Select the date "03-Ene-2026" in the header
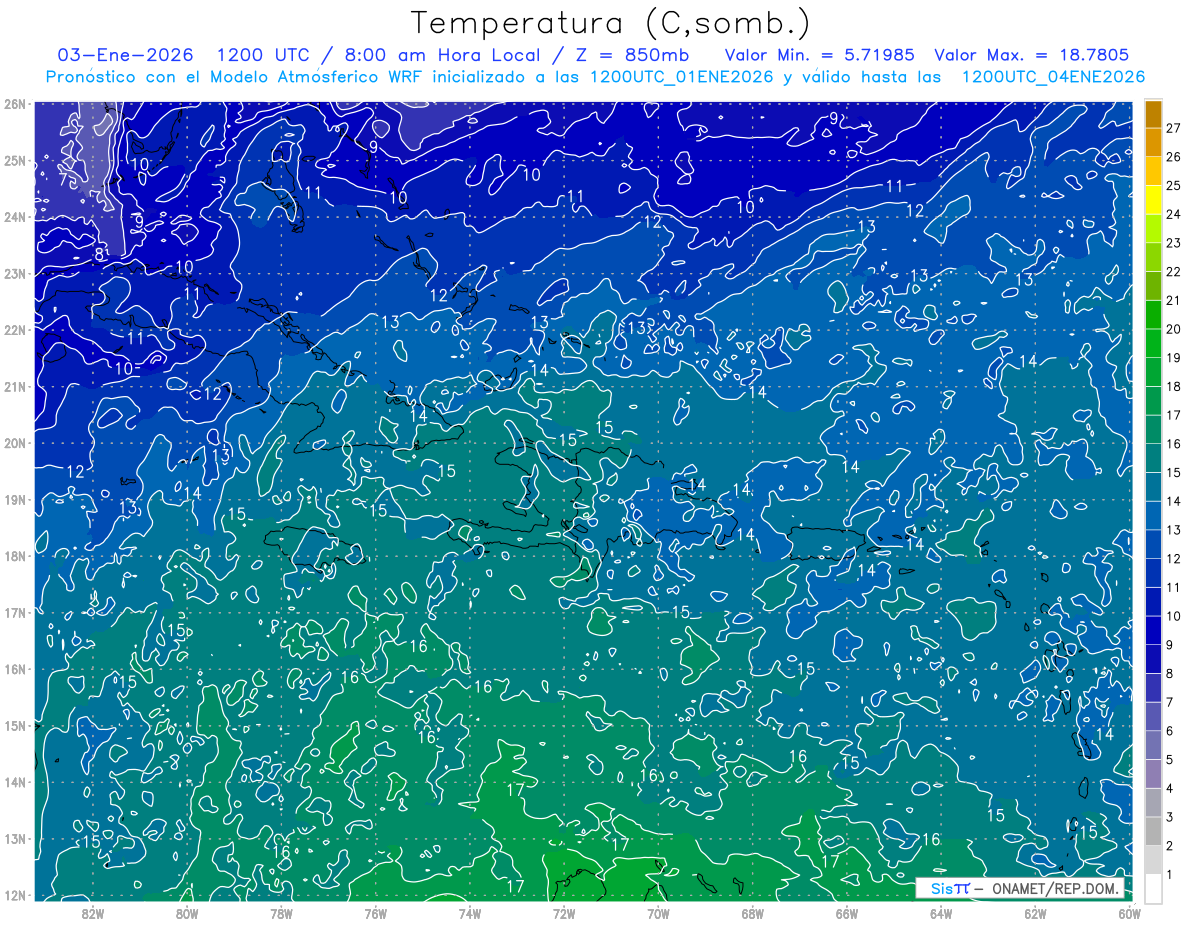The height and width of the screenshot is (927, 1200). tap(125, 55)
